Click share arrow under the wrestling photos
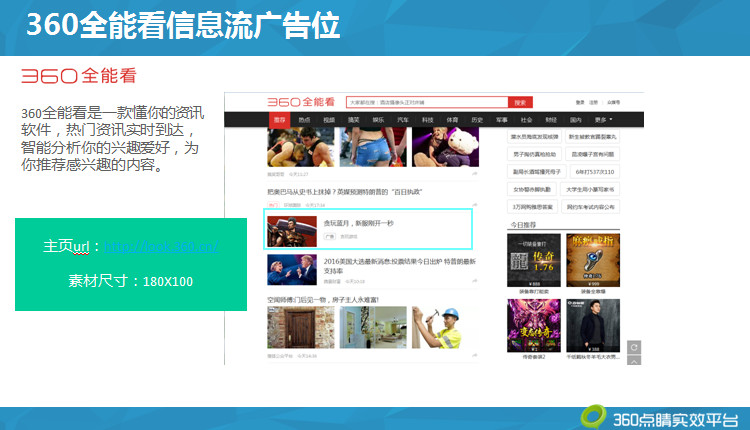 pyautogui.click(x=474, y=174)
